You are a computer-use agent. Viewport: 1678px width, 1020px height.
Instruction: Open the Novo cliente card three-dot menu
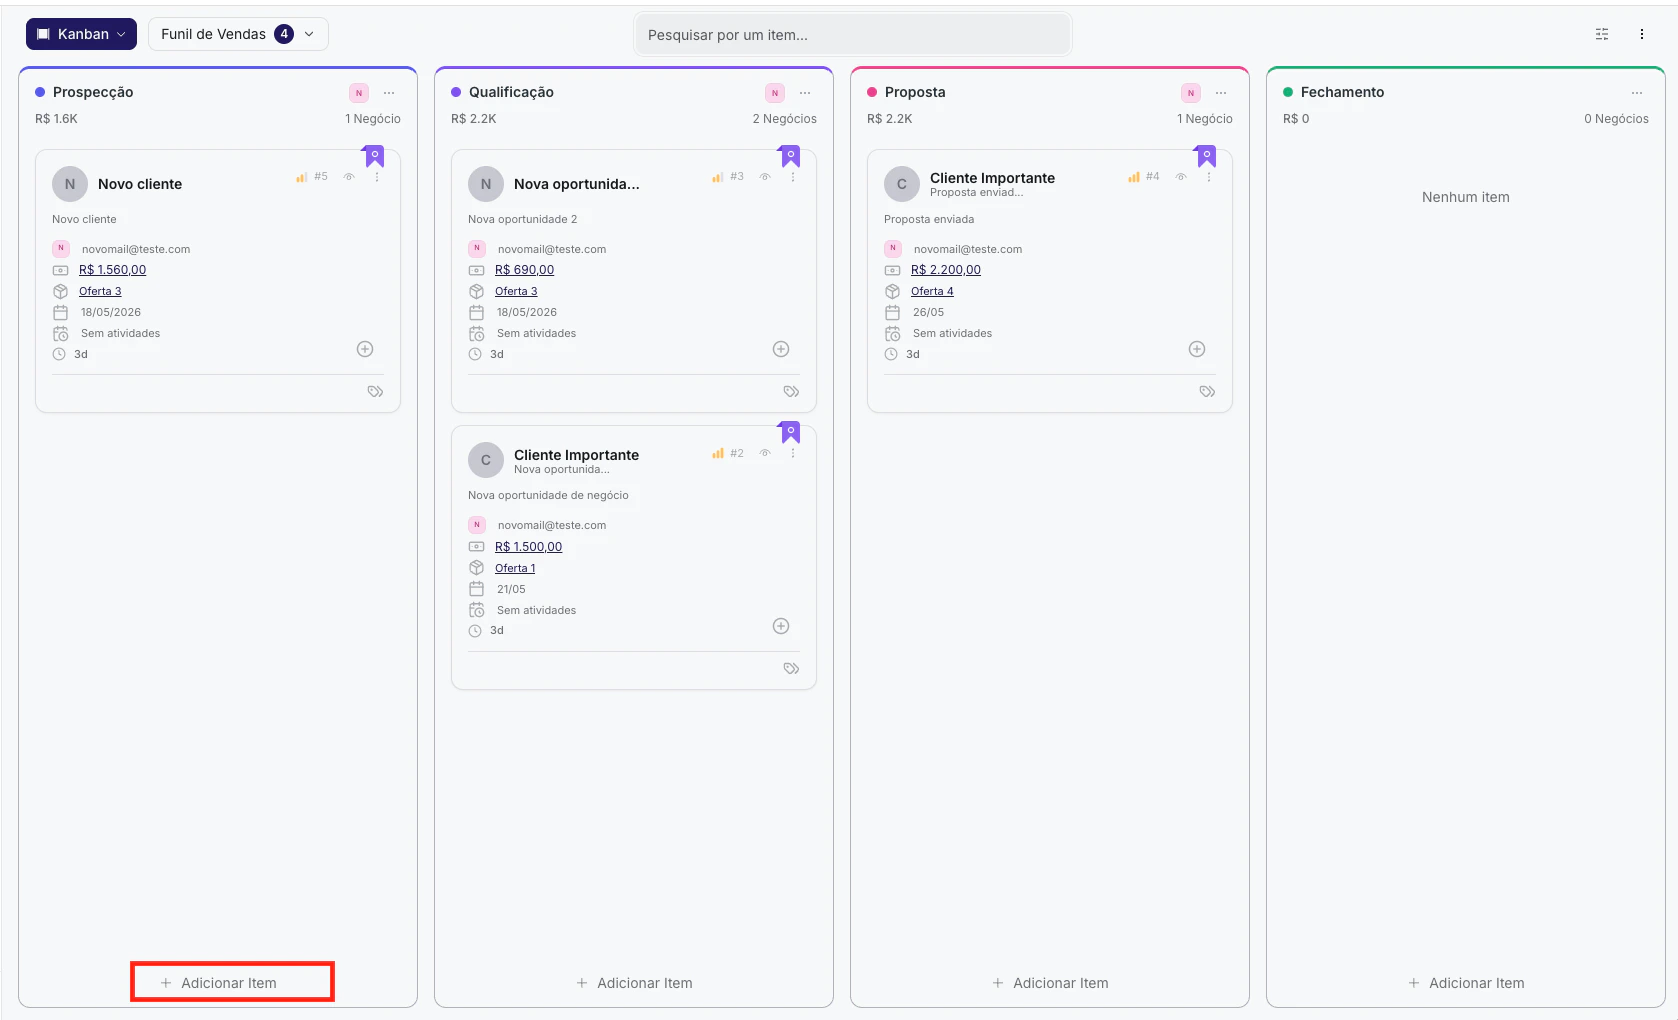(377, 177)
